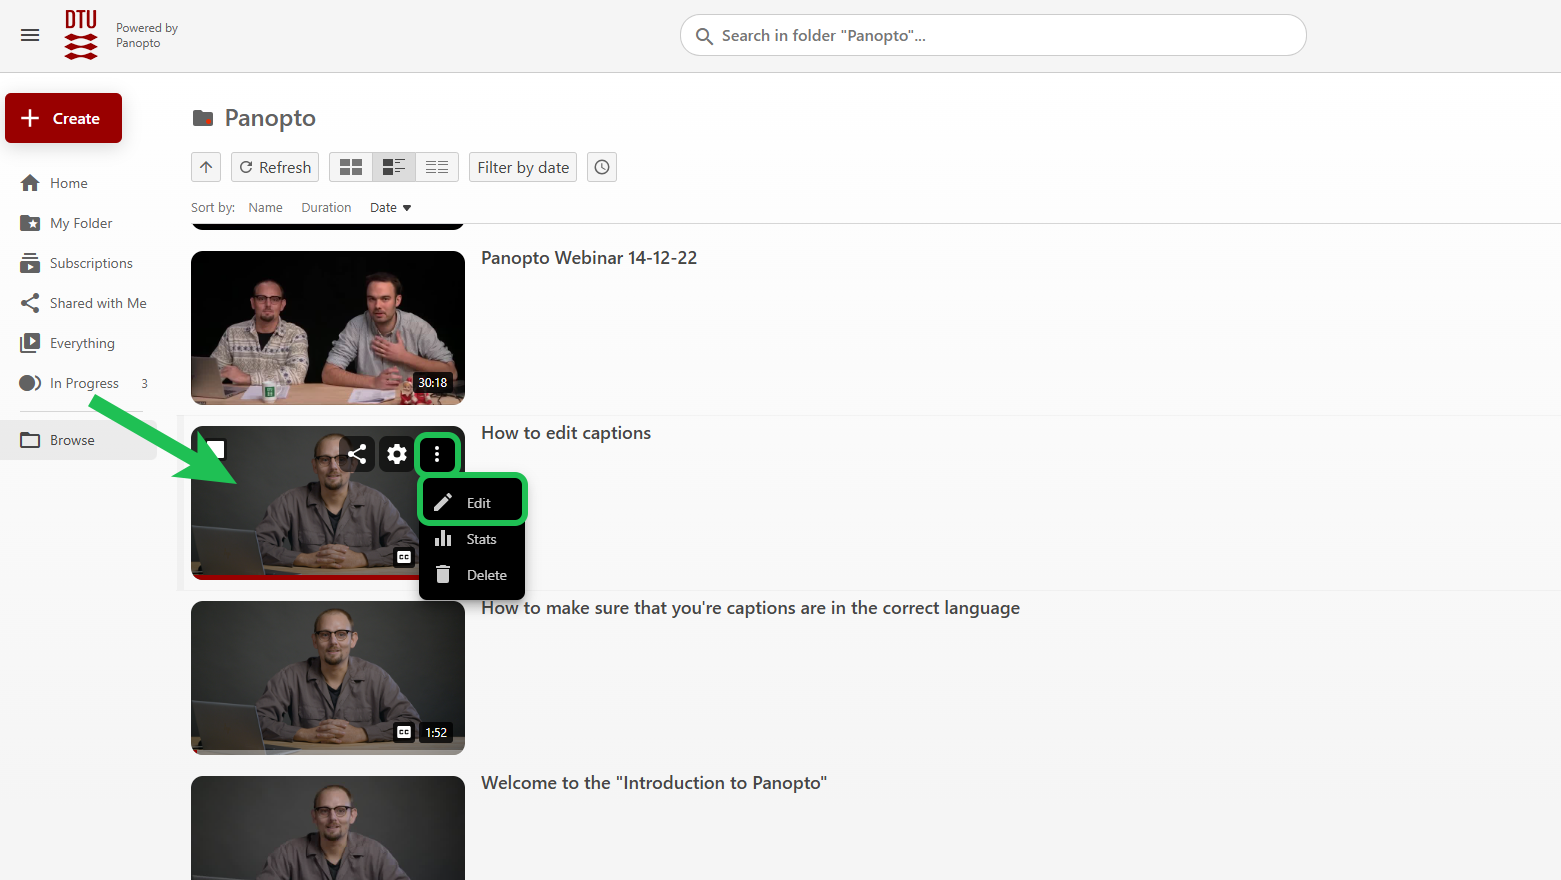1561x880 pixels.
Task: Open How to edit captions title
Action: click(566, 433)
